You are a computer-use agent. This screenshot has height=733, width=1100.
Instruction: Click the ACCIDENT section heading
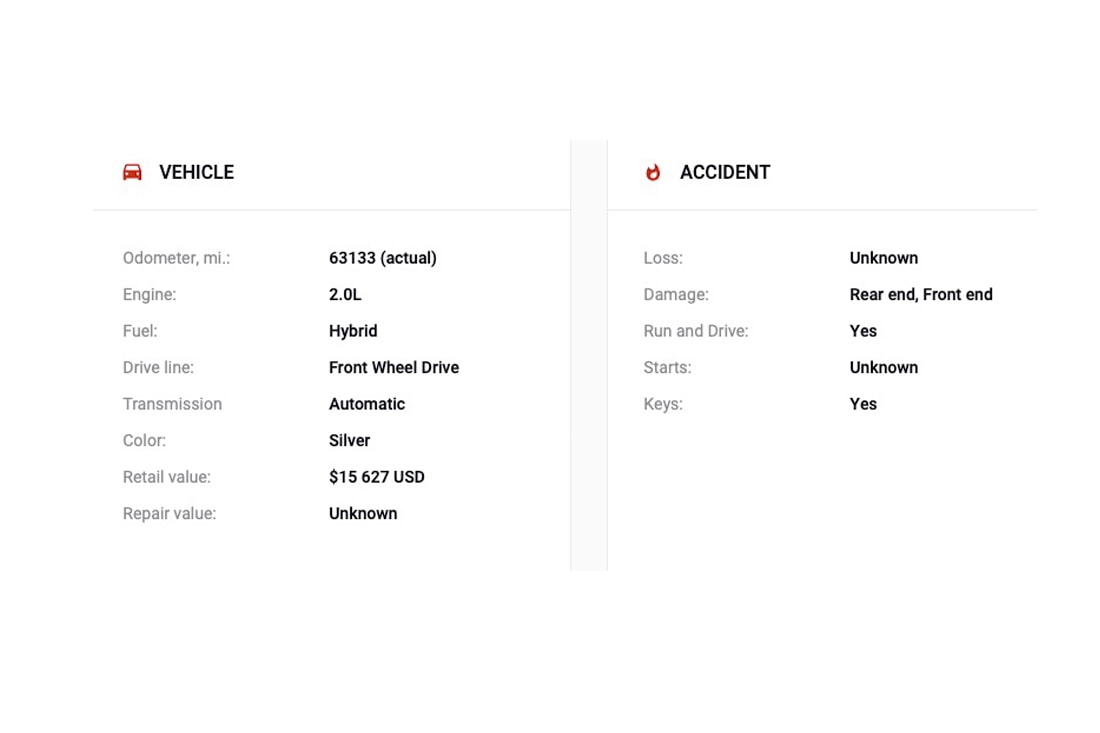[x=725, y=172]
